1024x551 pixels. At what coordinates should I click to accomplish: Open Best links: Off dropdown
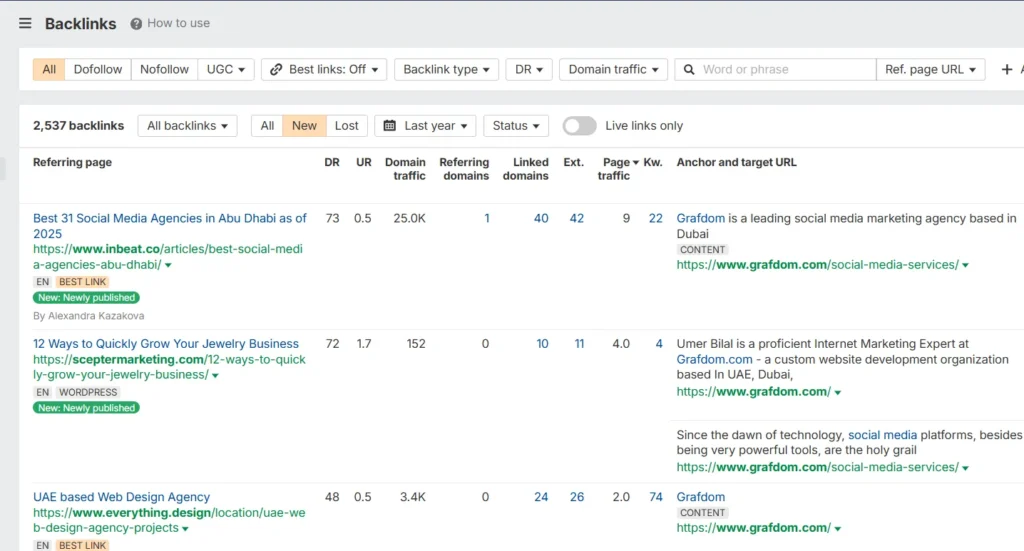(324, 69)
